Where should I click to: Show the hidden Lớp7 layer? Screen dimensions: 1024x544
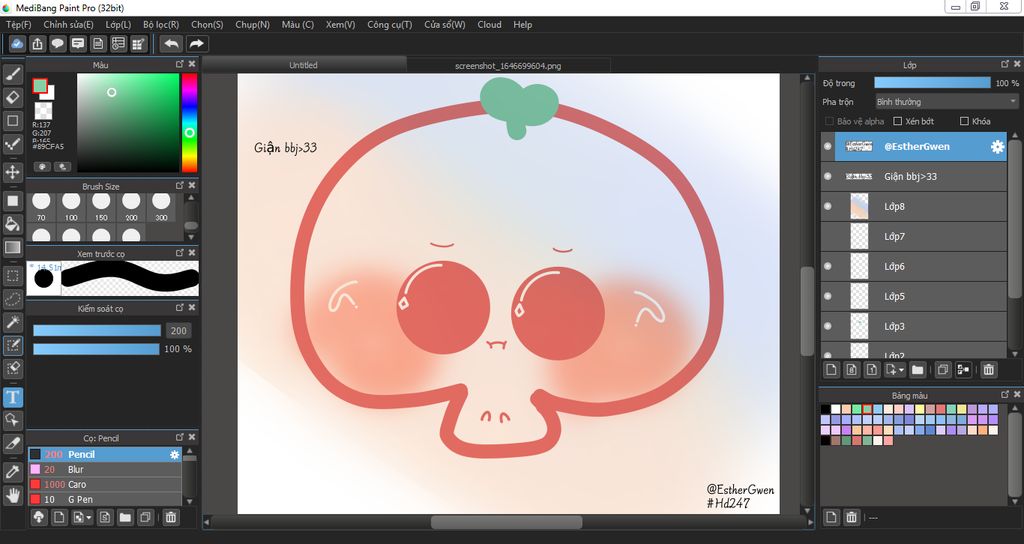(x=827, y=236)
